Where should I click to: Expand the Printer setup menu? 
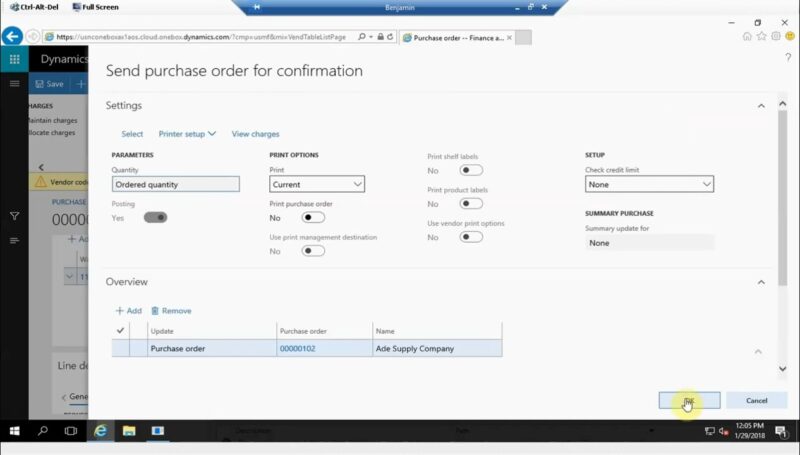pyautogui.click(x=187, y=134)
